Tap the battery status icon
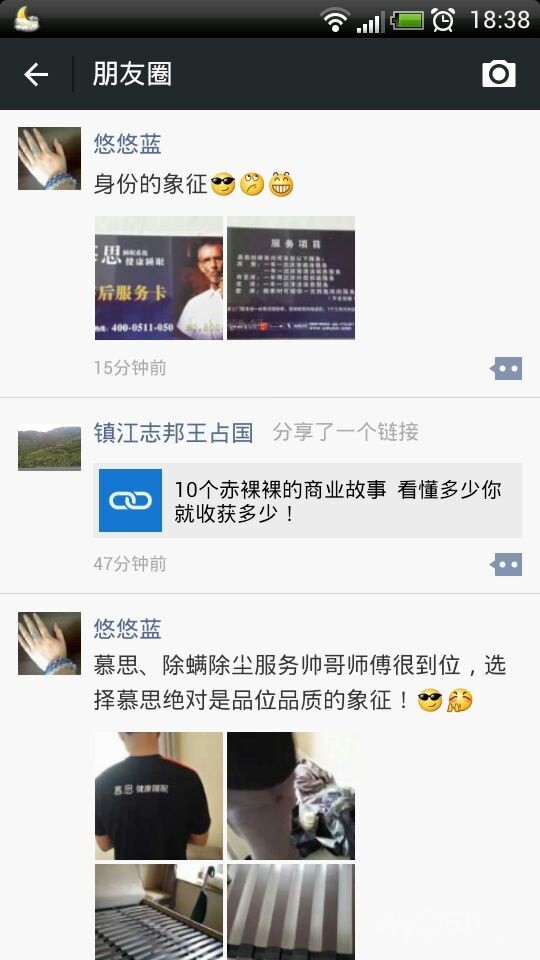 coord(407,20)
